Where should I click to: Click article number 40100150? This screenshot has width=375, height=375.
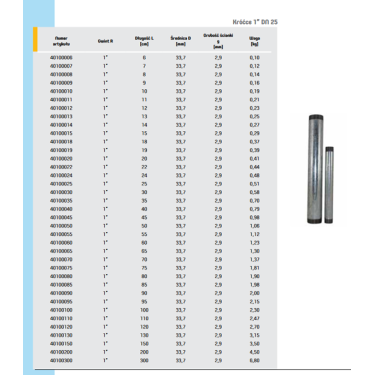[x=61, y=344]
